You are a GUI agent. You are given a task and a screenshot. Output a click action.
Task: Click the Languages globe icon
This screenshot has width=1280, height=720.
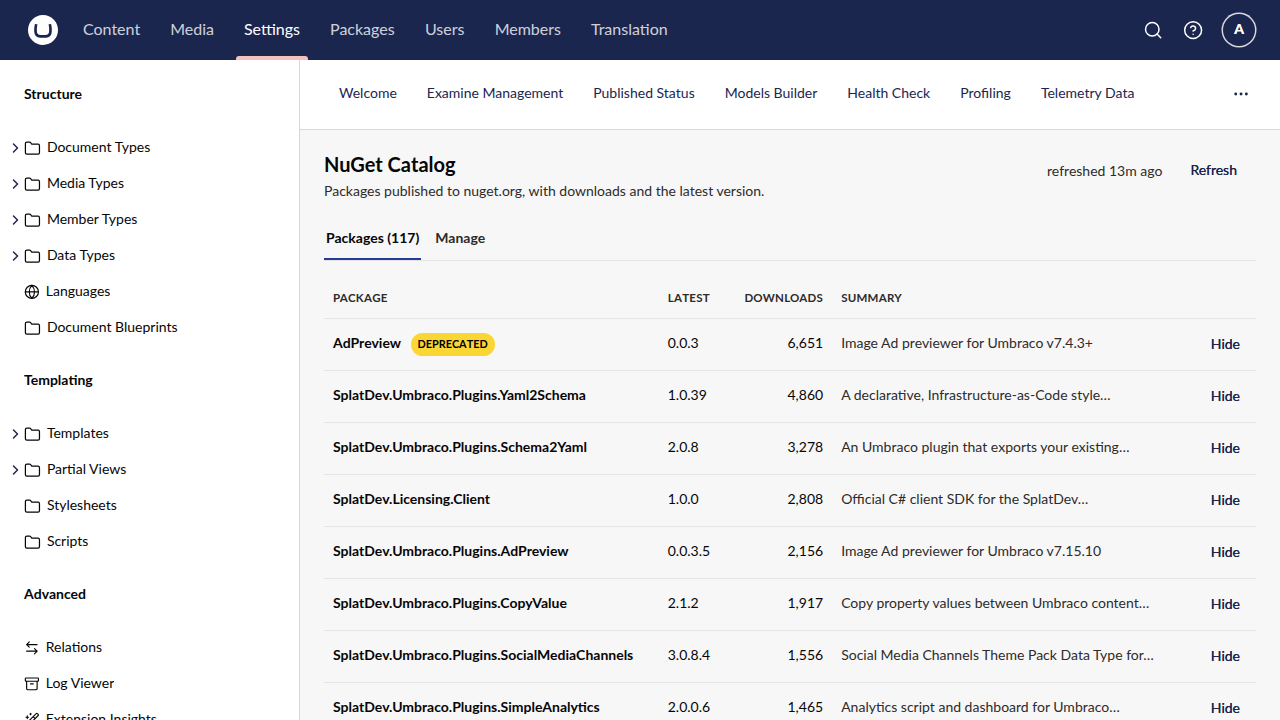click(32, 292)
